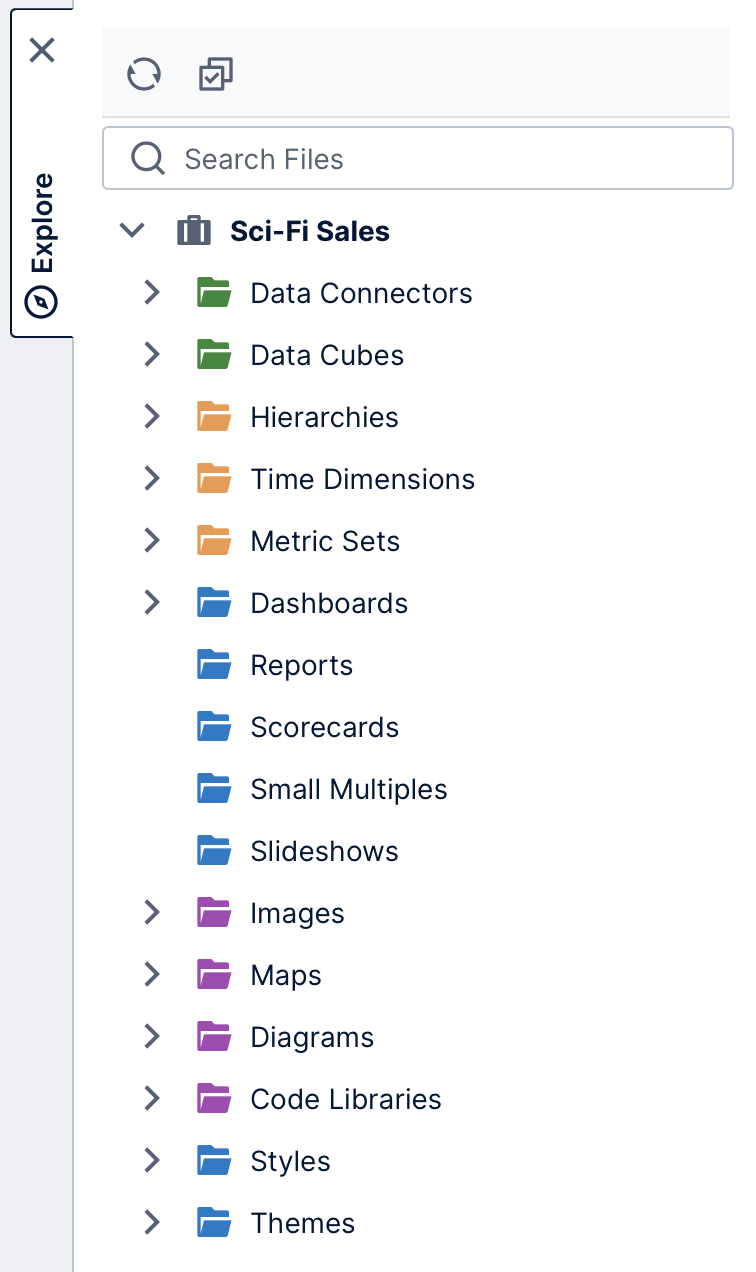Viewport: 756px width, 1272px height.
Task: Collapse the Sci-Fi Sales project
Action: click(x=132, y=231)
